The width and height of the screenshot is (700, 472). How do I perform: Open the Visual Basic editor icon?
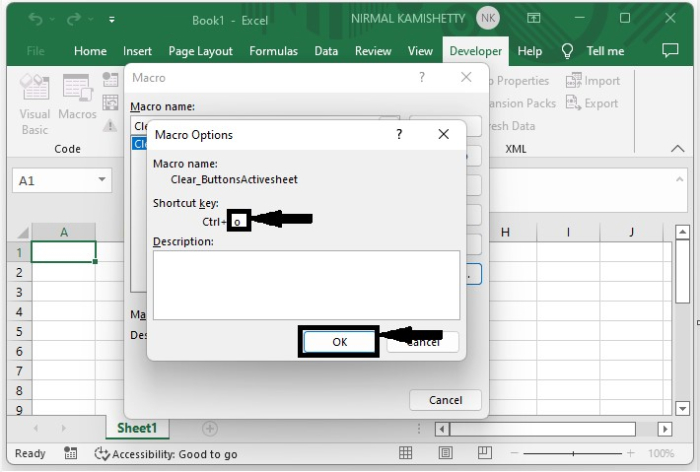tap(34, 86)
